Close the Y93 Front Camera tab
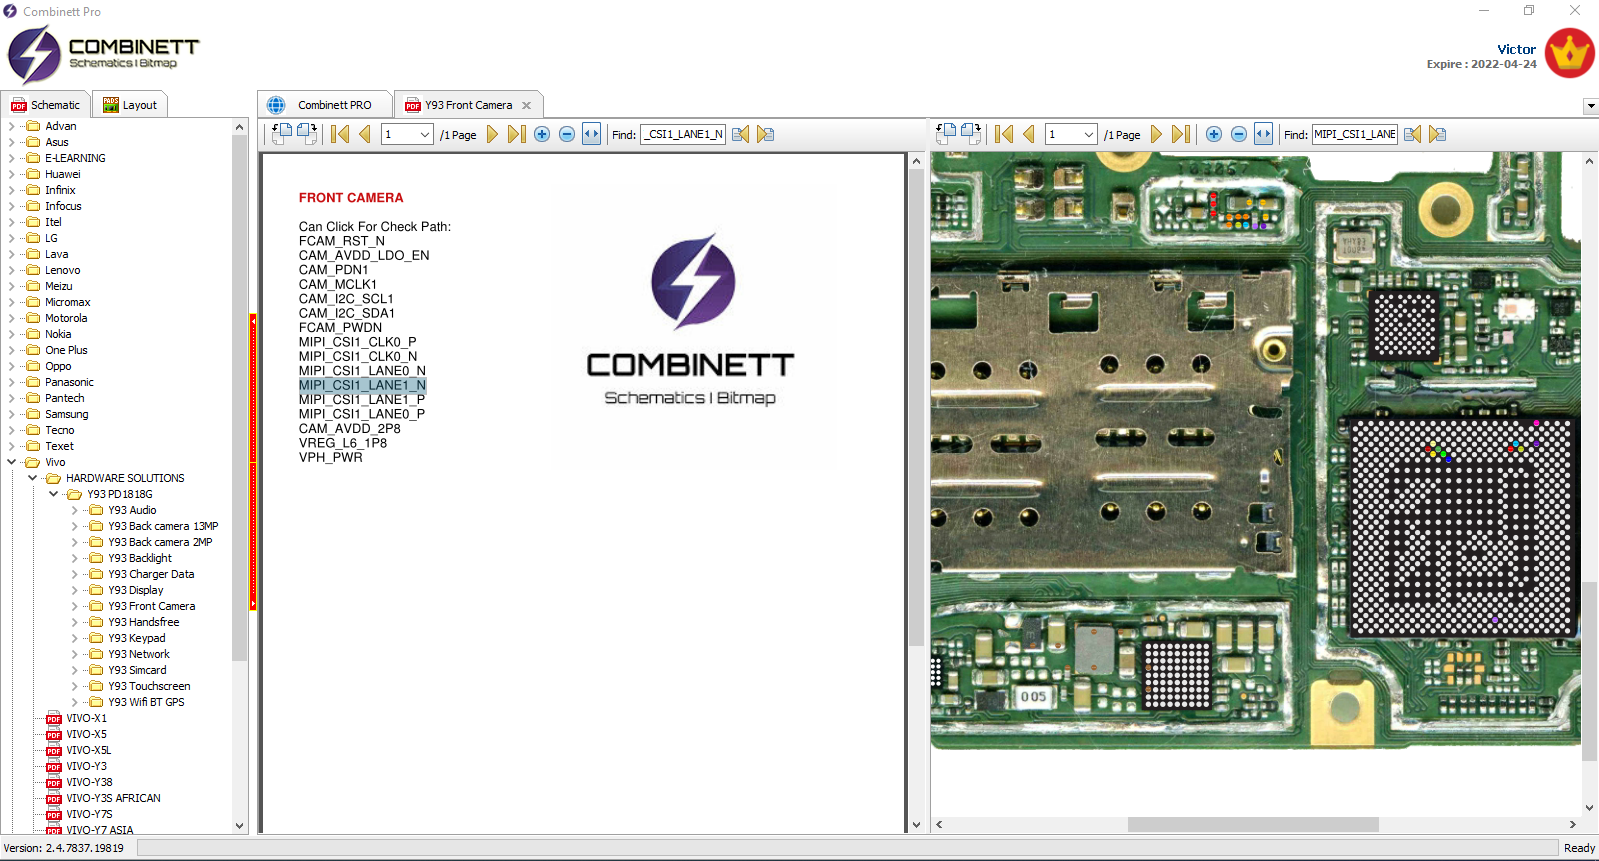 tap(527, 105)
